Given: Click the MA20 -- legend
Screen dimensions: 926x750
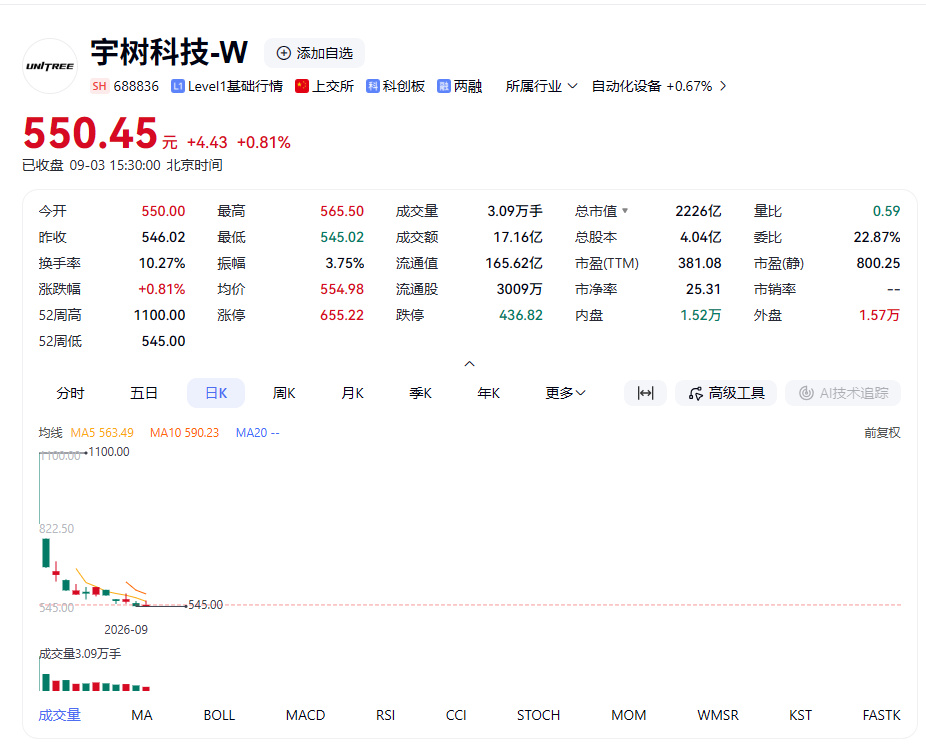Looking at the screenshot, I should [x=257, y=433].
